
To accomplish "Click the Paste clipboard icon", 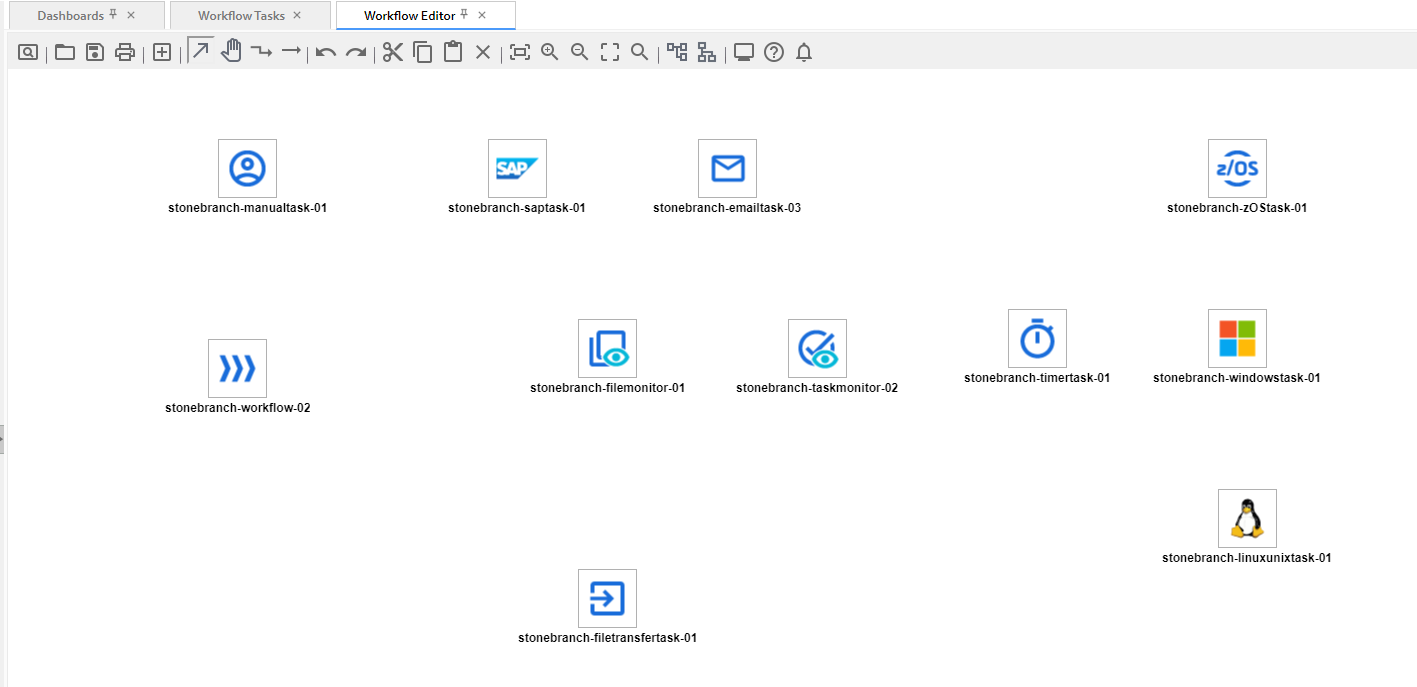I will [x=453, y=52].
